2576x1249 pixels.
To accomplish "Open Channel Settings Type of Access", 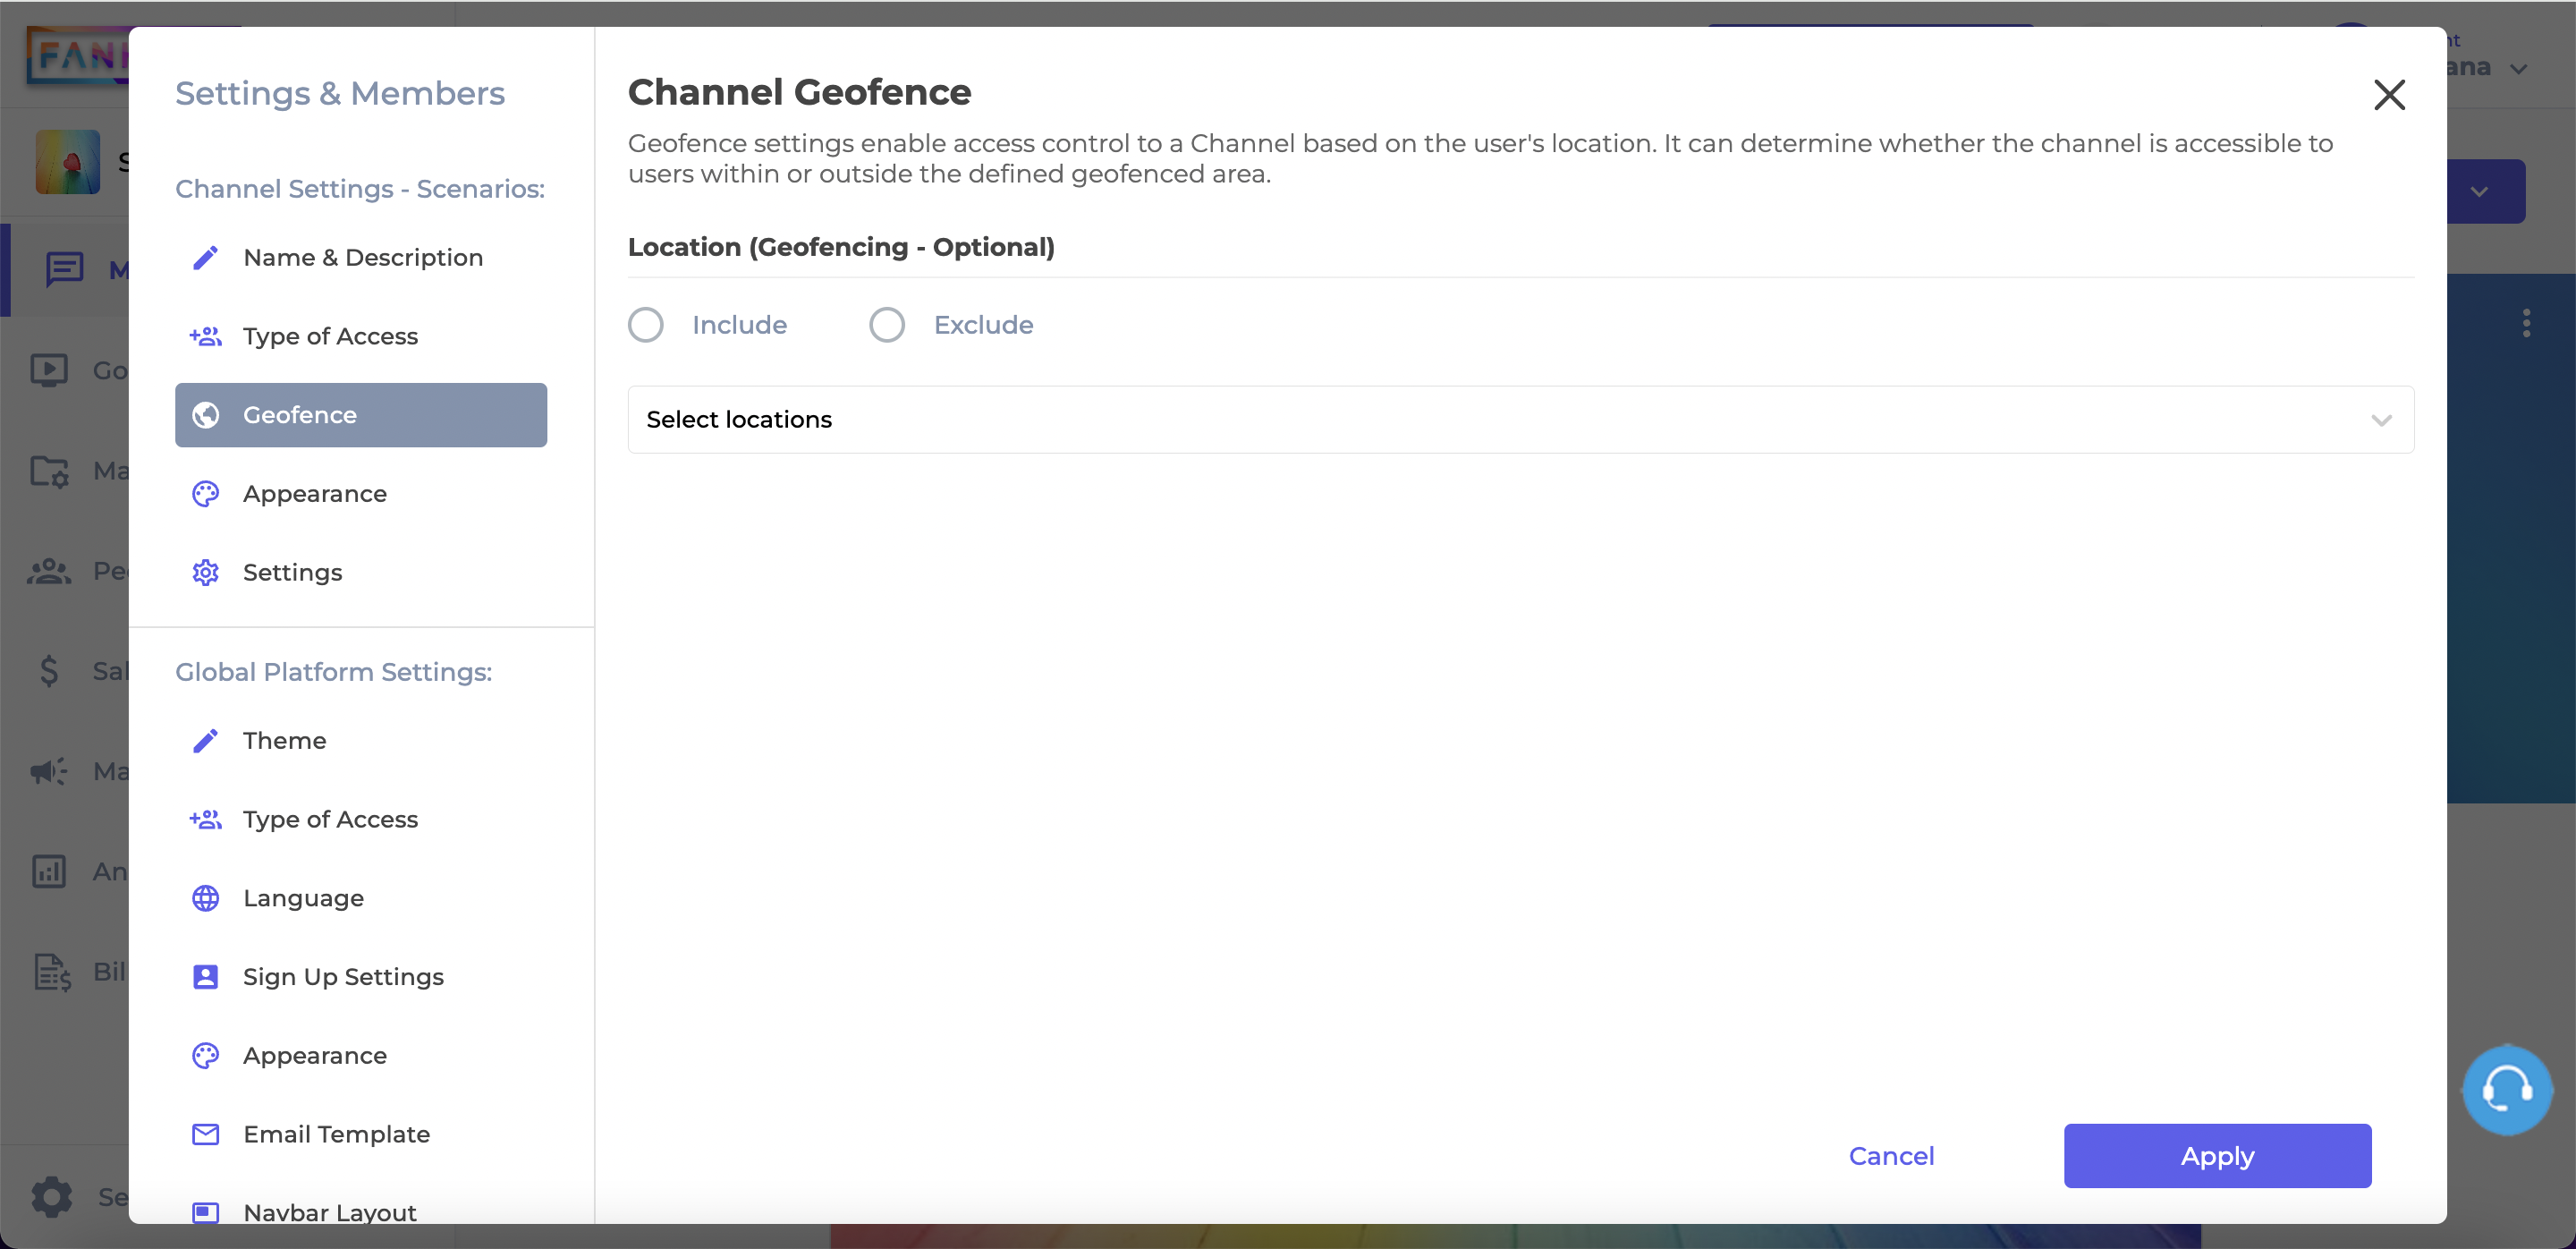I will [x=361, y=336].
